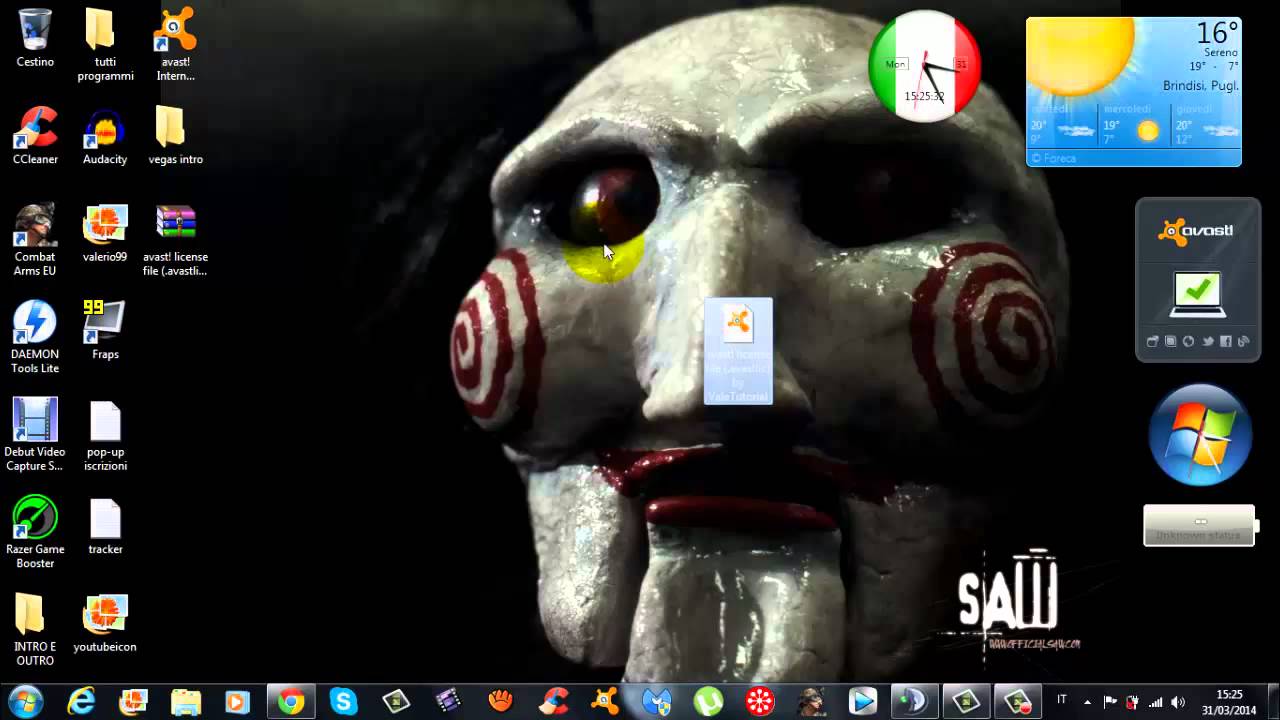Viewport: 1280px width, 720px height.
Task: Launch the Razer Game Booster shortcut
Action: click(35, 532)
